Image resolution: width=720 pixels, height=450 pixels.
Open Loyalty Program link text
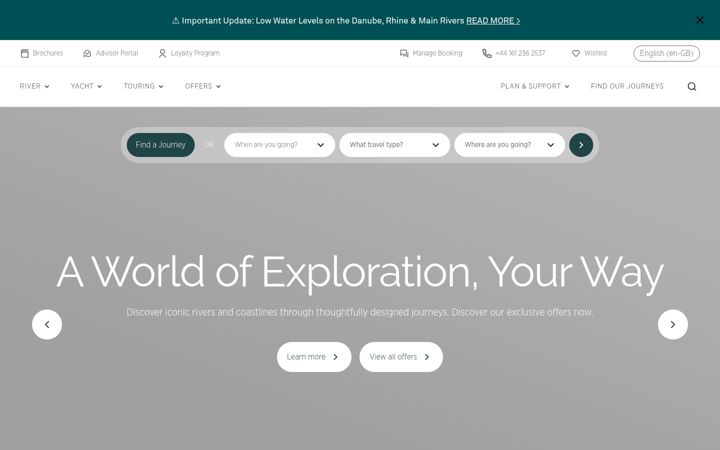coord(195,53)
